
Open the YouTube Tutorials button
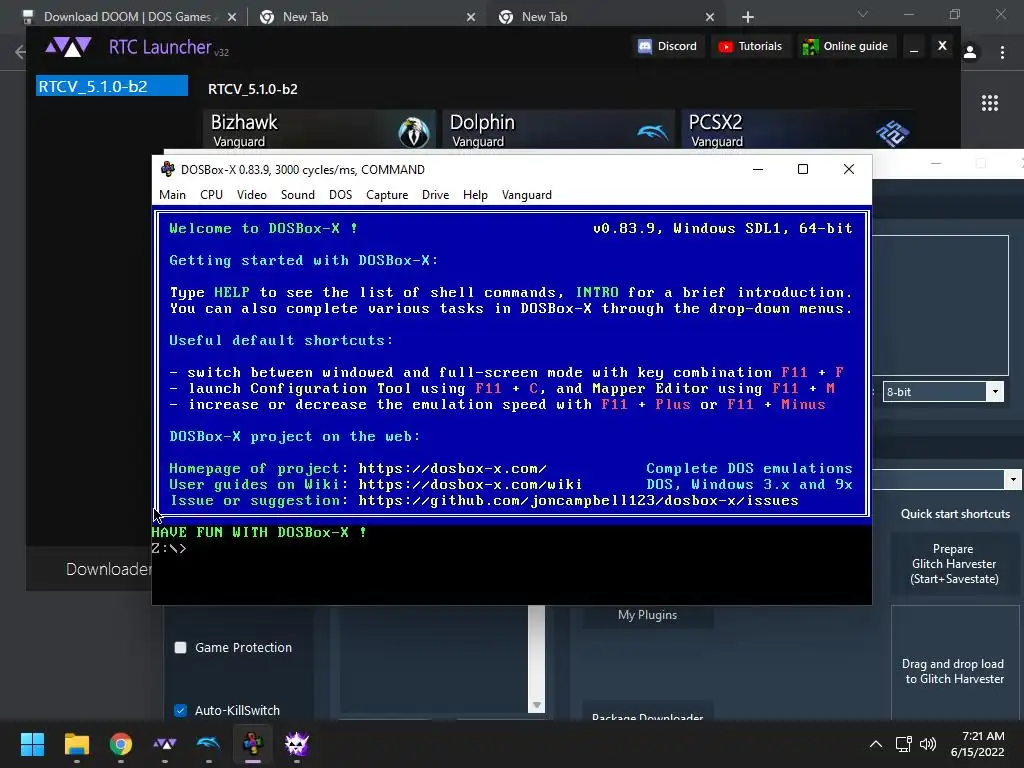(750, 46)
